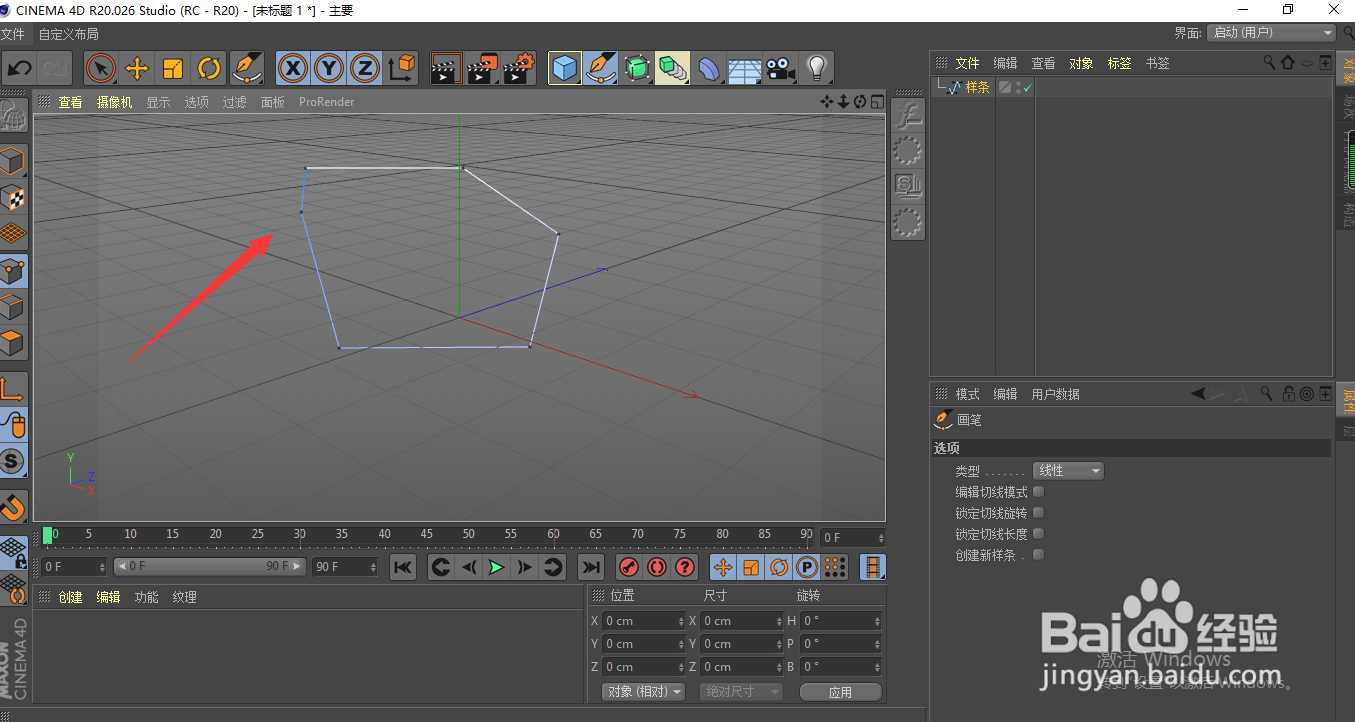Screen dimensions: 1355x722
Task: Open the 对象 (相对) coordinate dropdown
Action: (x=643, y=692)
